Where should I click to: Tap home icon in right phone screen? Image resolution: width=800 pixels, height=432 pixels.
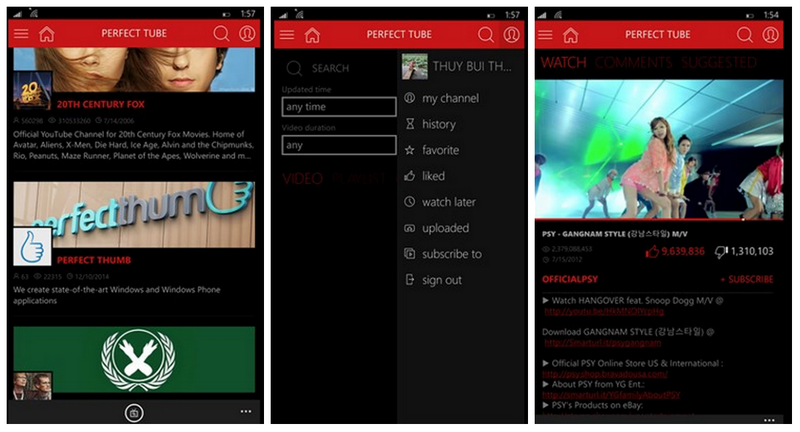click(570, 35)
